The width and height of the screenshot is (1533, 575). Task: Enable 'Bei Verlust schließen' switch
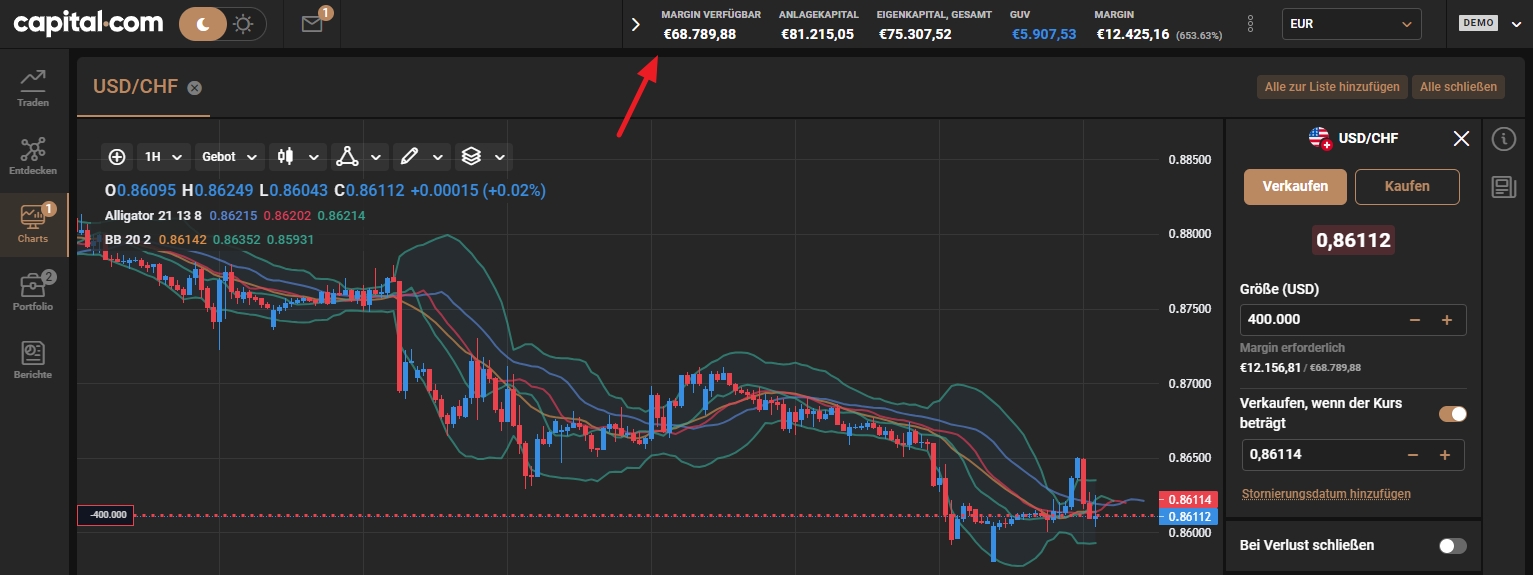[1452, 546]
